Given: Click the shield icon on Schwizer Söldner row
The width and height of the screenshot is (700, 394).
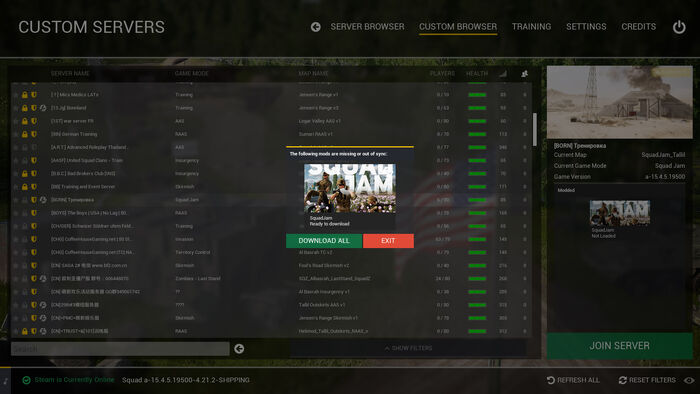Looking at the screenshot, I should [34, 226].
